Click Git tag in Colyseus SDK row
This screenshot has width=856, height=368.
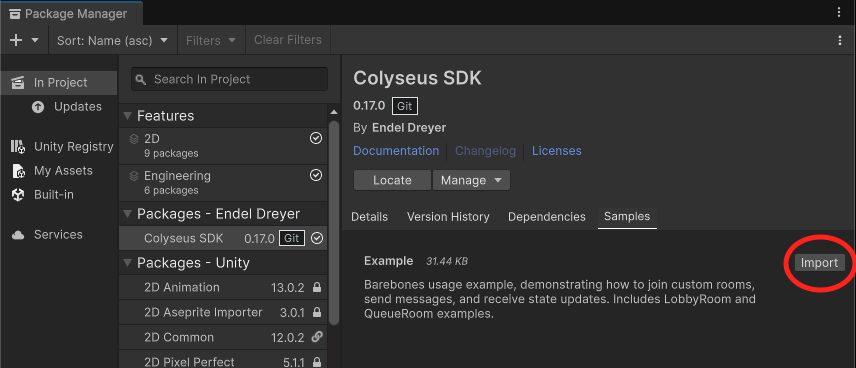tap(292, 239)
